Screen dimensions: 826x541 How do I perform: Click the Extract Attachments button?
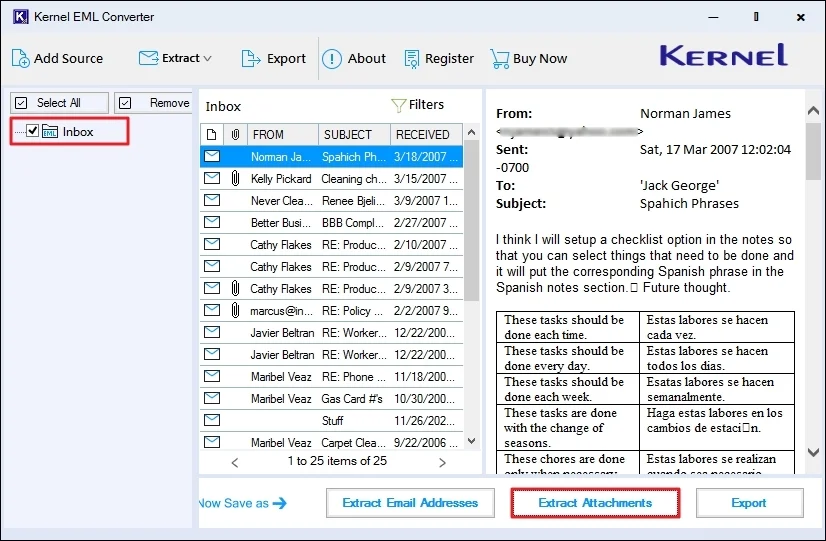(595, 503)
